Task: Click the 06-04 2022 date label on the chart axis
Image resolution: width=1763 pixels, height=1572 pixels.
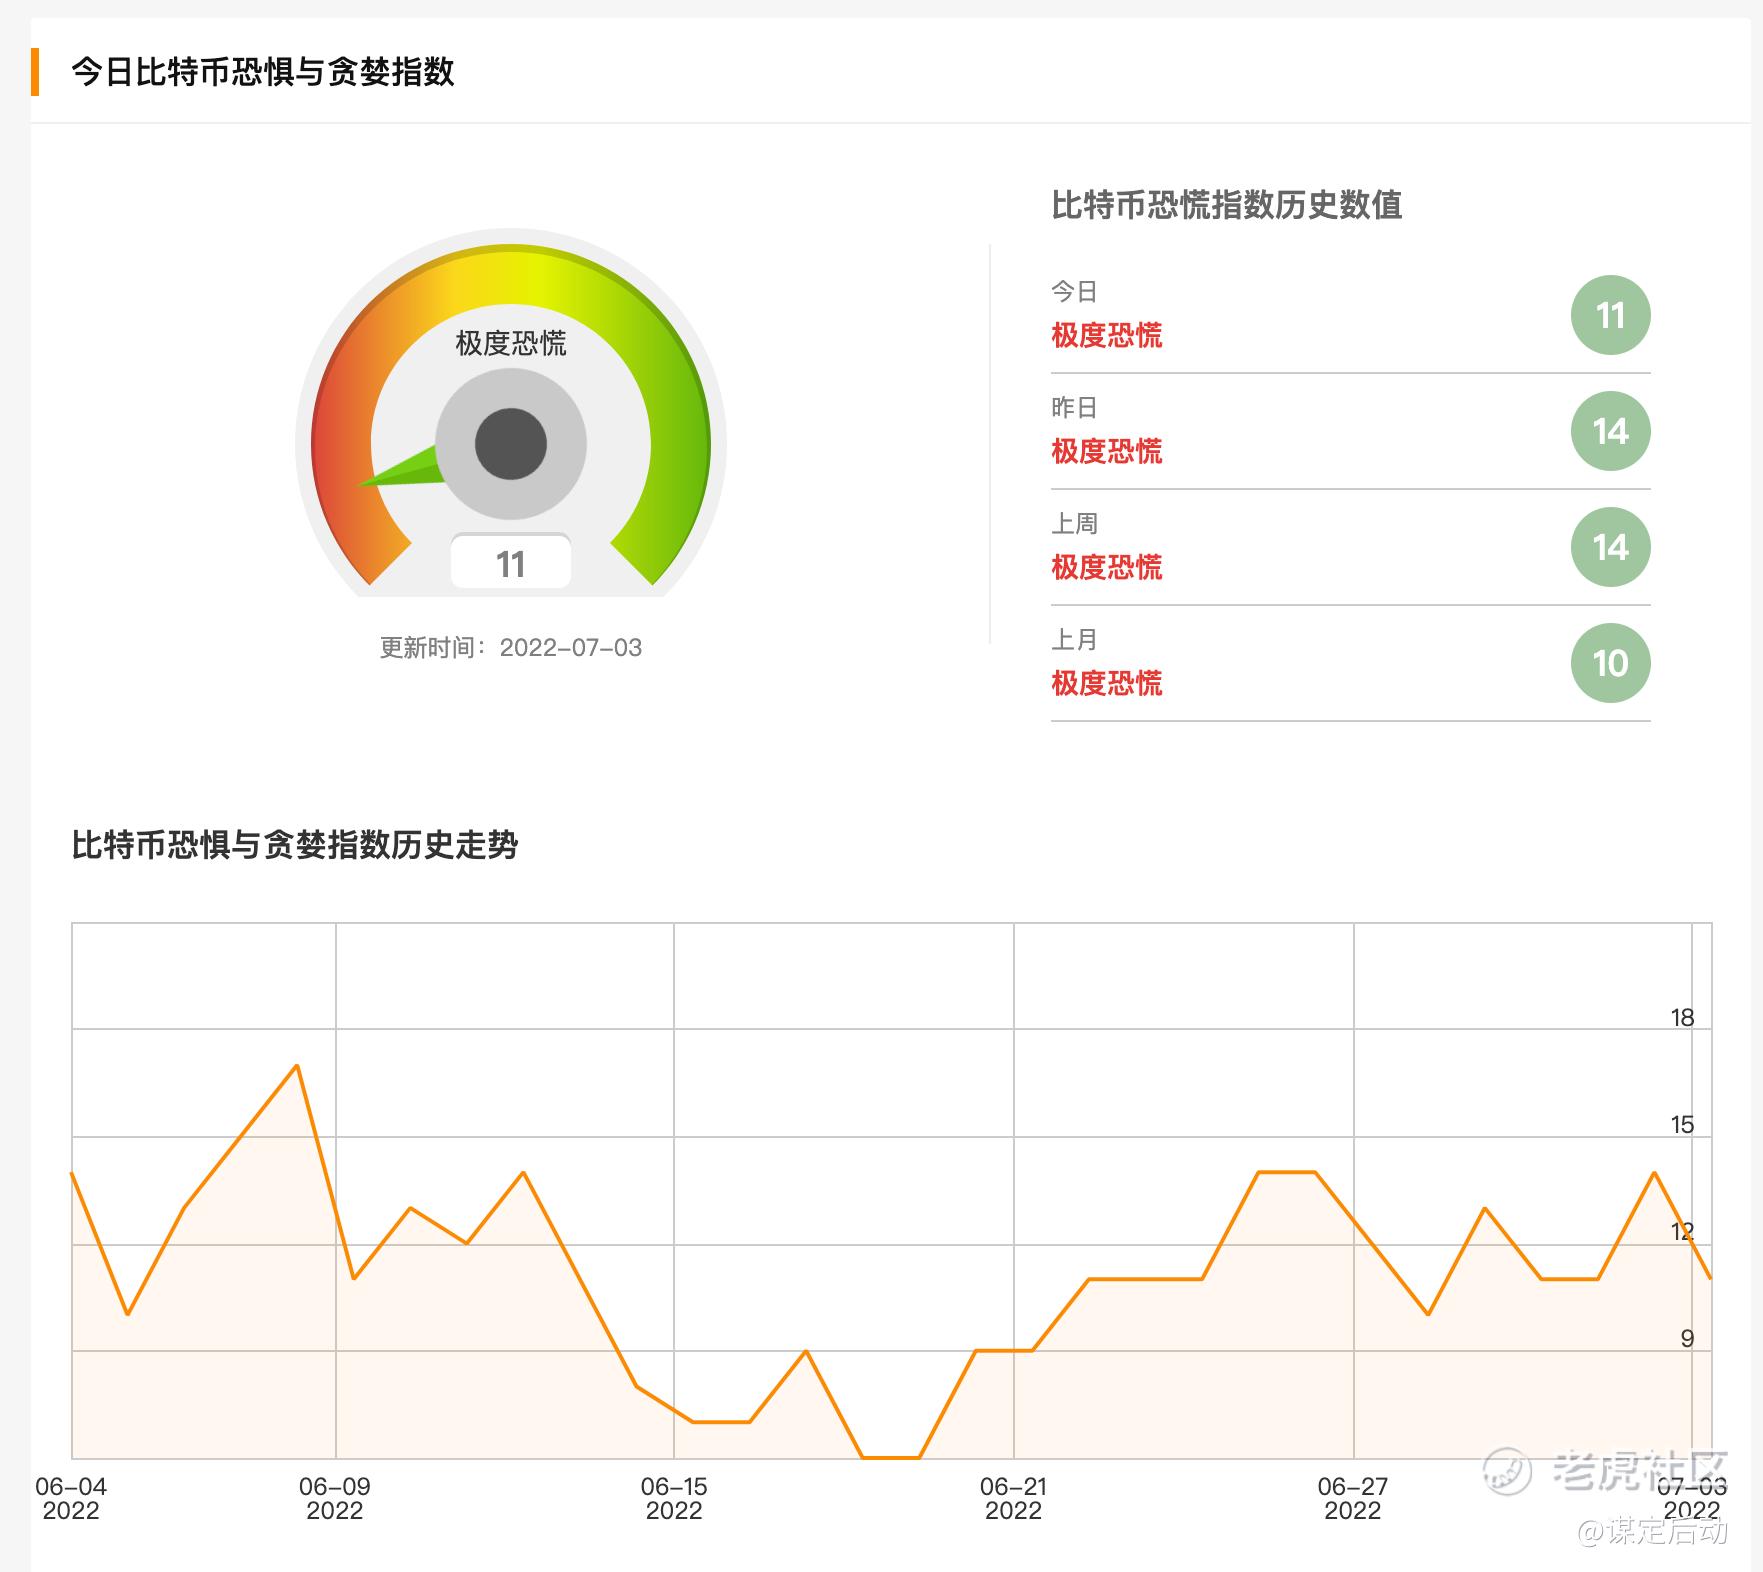Action: 71,1498
